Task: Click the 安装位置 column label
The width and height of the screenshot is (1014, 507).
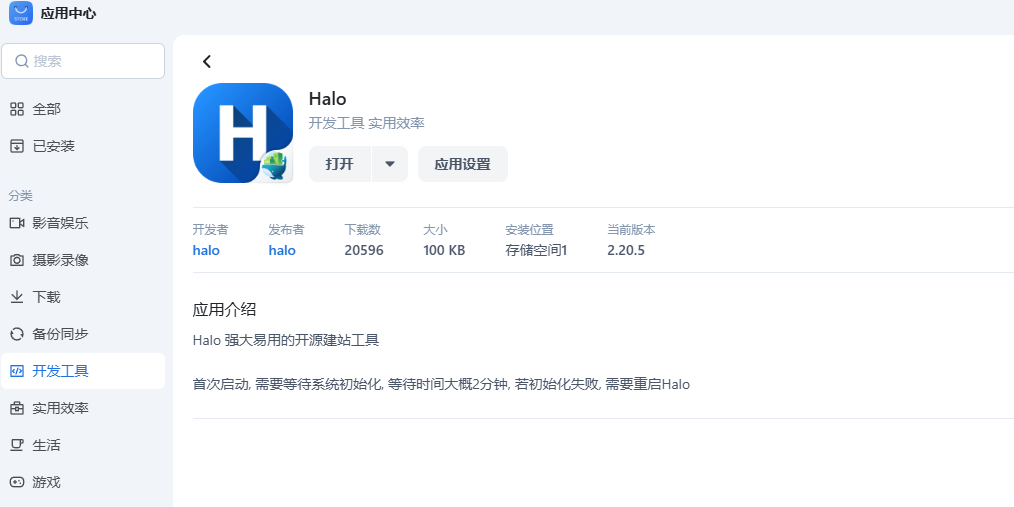Action: 529,230
